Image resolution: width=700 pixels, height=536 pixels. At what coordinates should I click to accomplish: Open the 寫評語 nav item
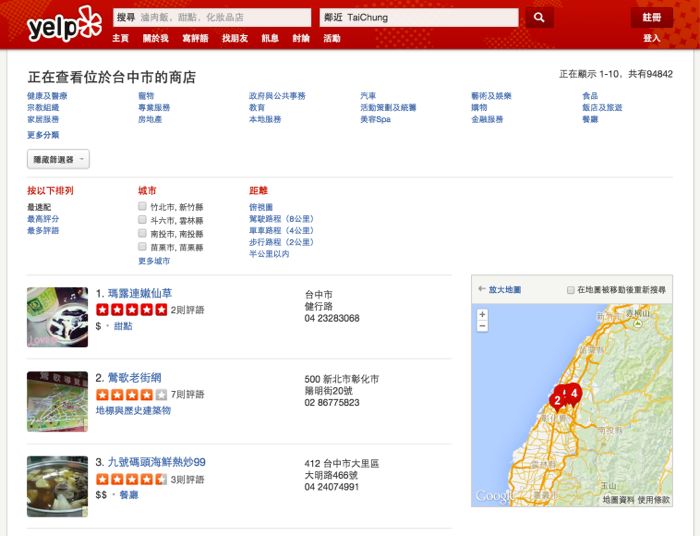point(195,38)
